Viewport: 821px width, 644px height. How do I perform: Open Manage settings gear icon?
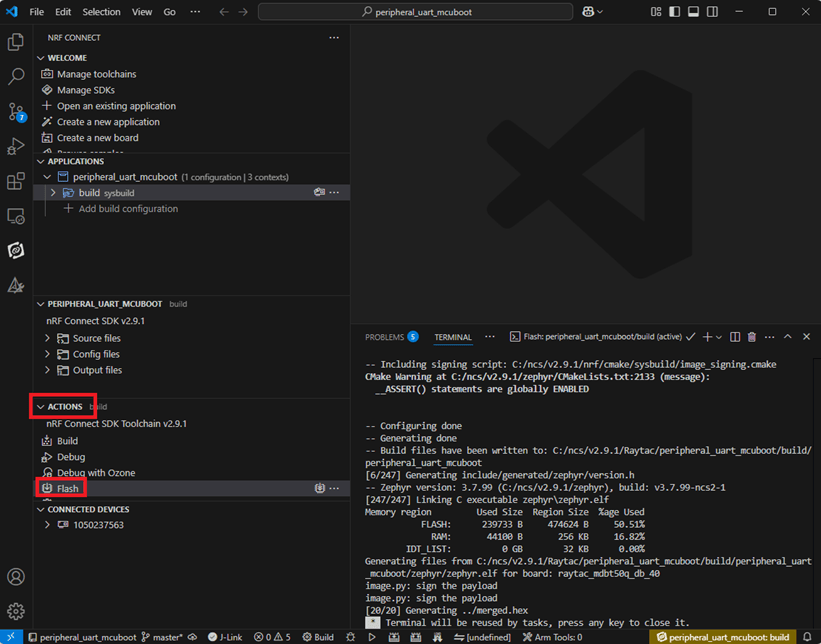coord(16,611)
